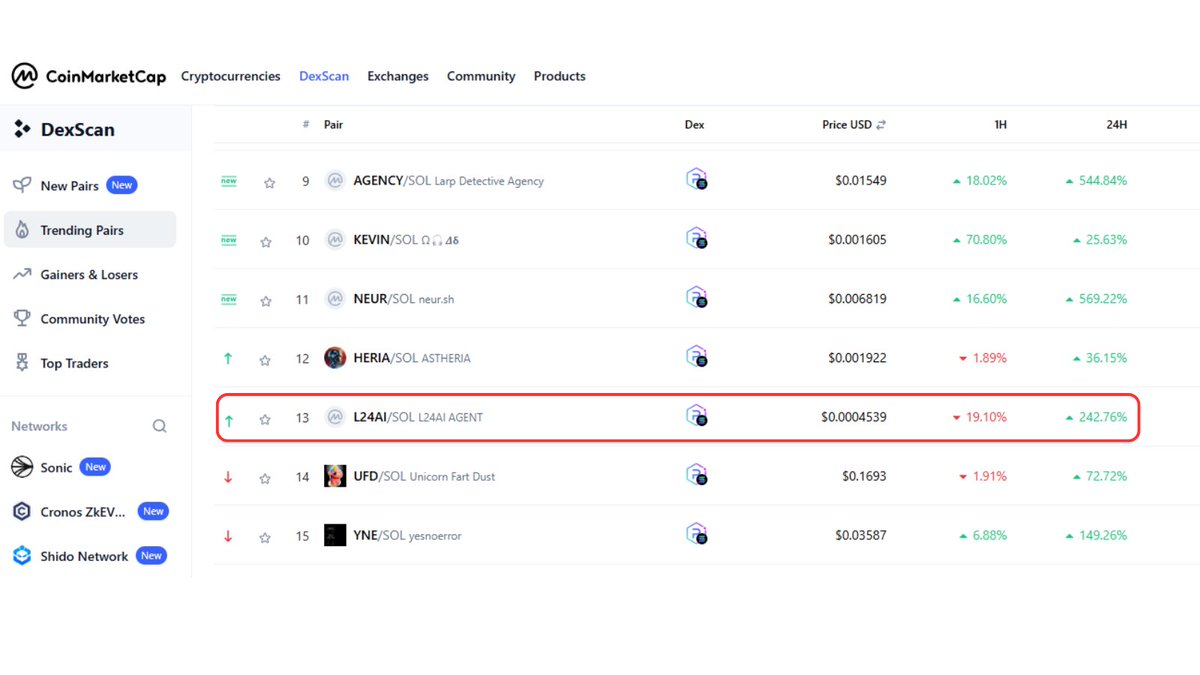Click the Cronos ZkEVM logo icon

tap(22, 511)
